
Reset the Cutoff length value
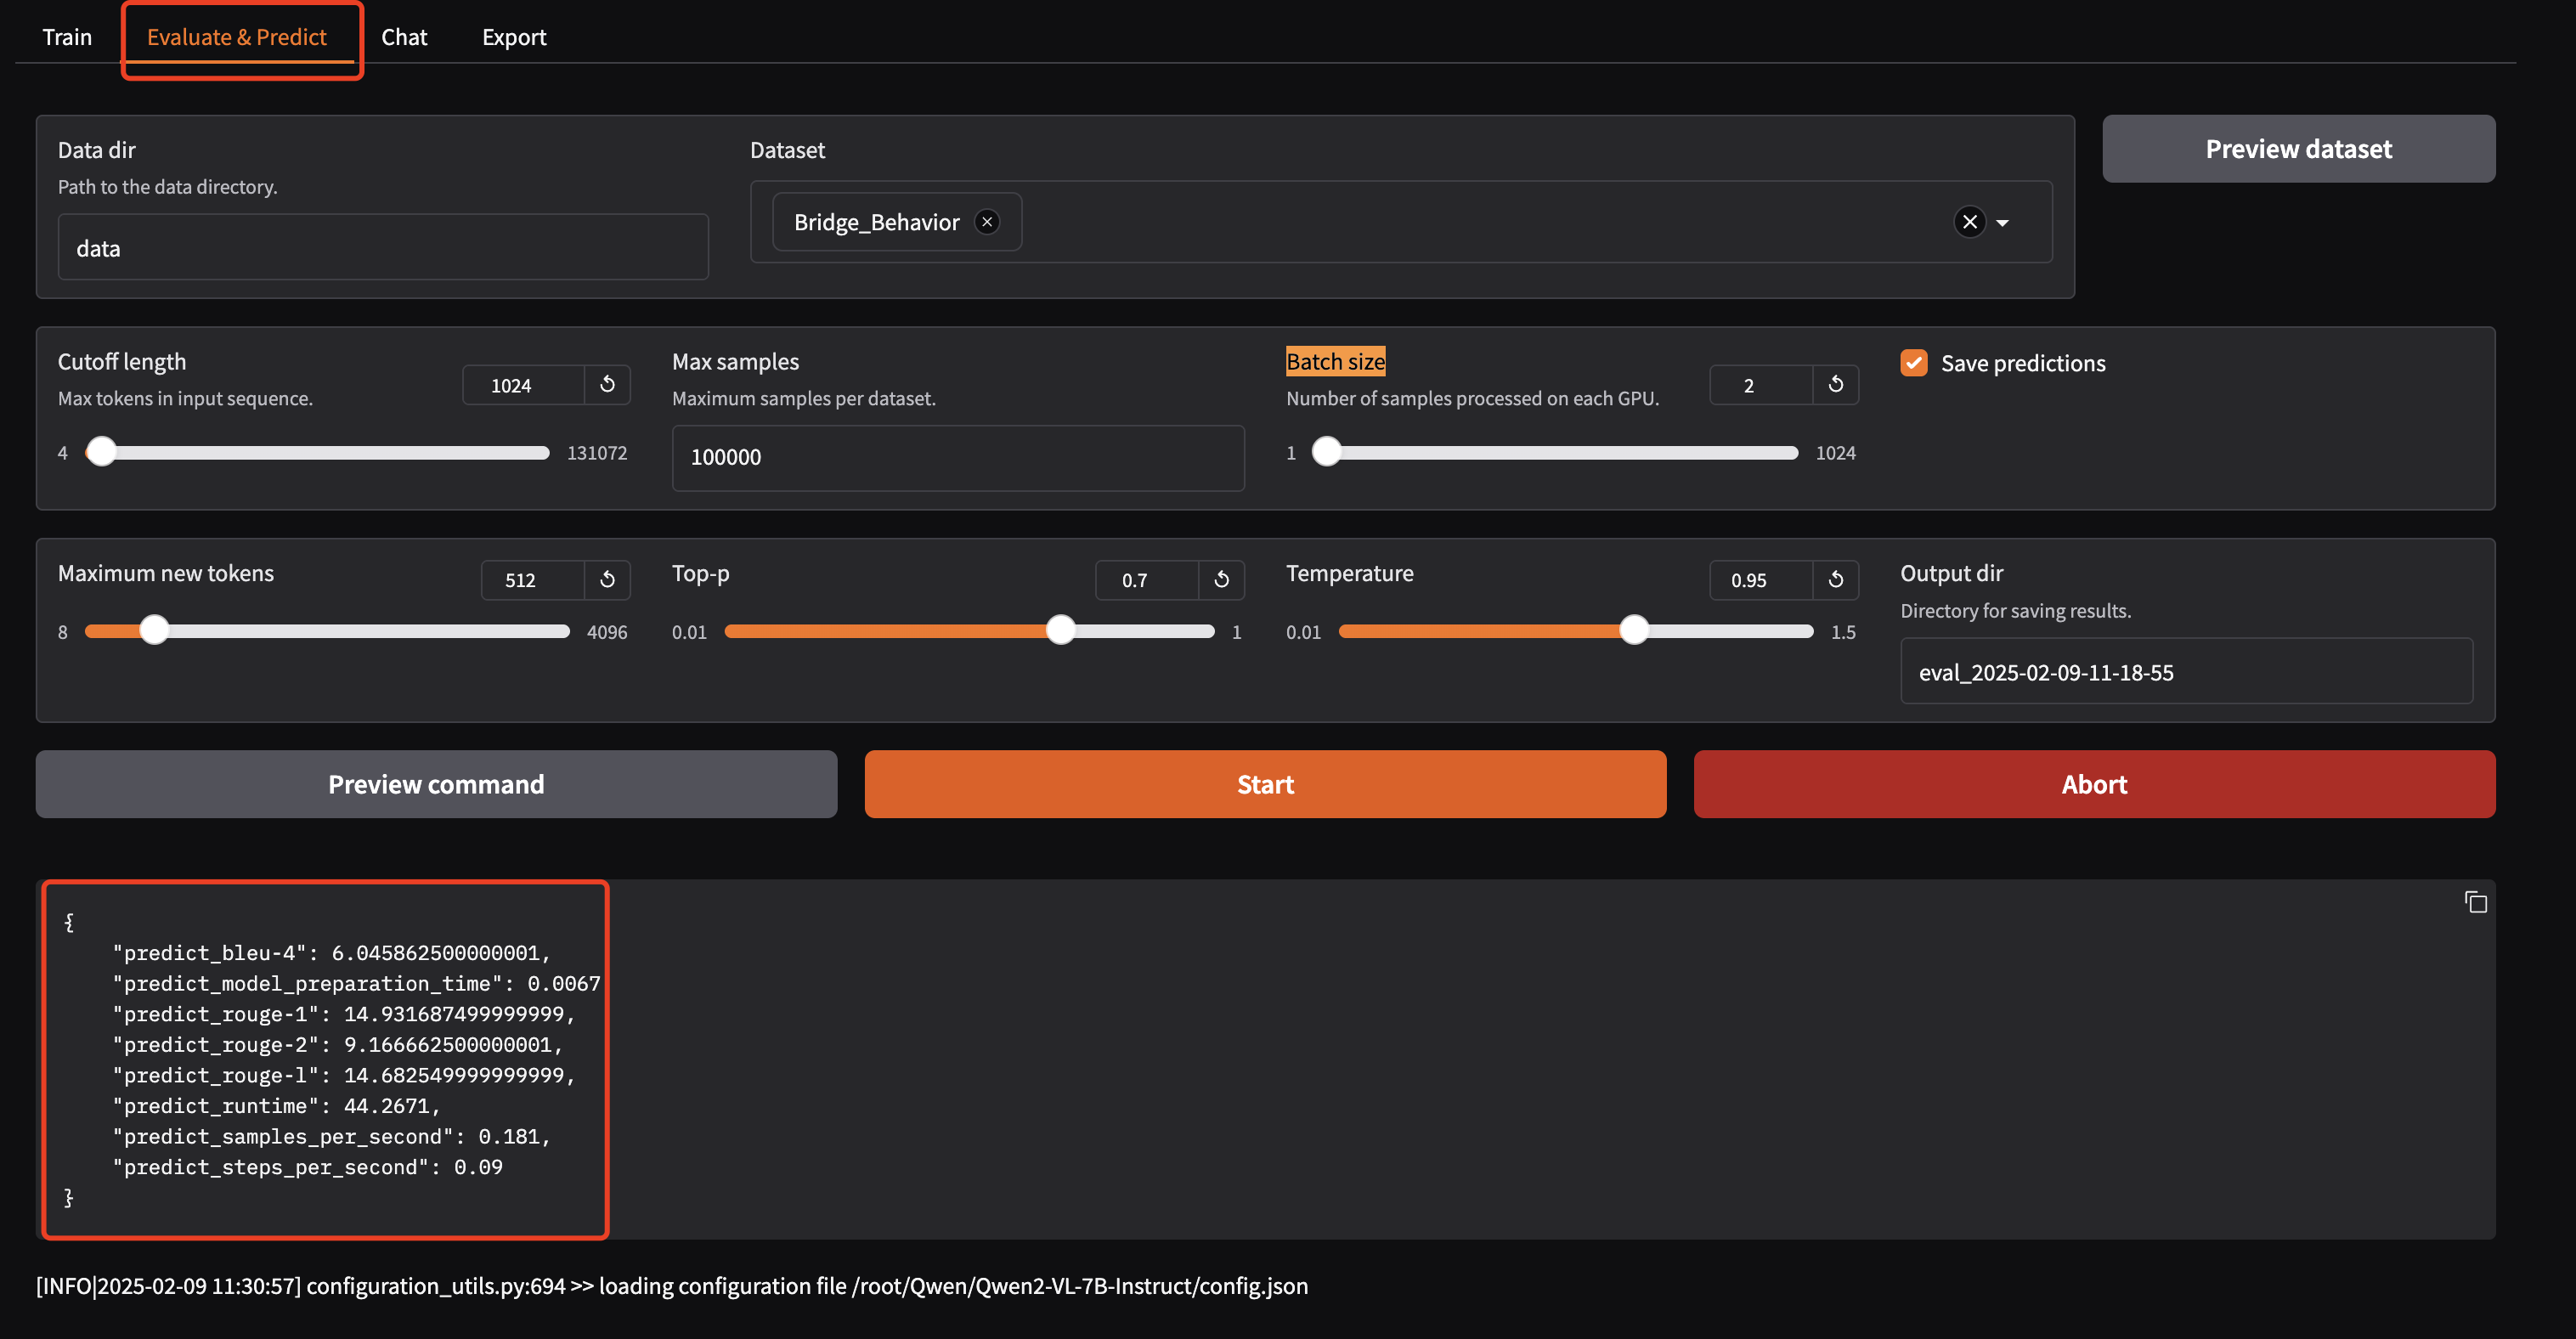click(x=607, y=385)
